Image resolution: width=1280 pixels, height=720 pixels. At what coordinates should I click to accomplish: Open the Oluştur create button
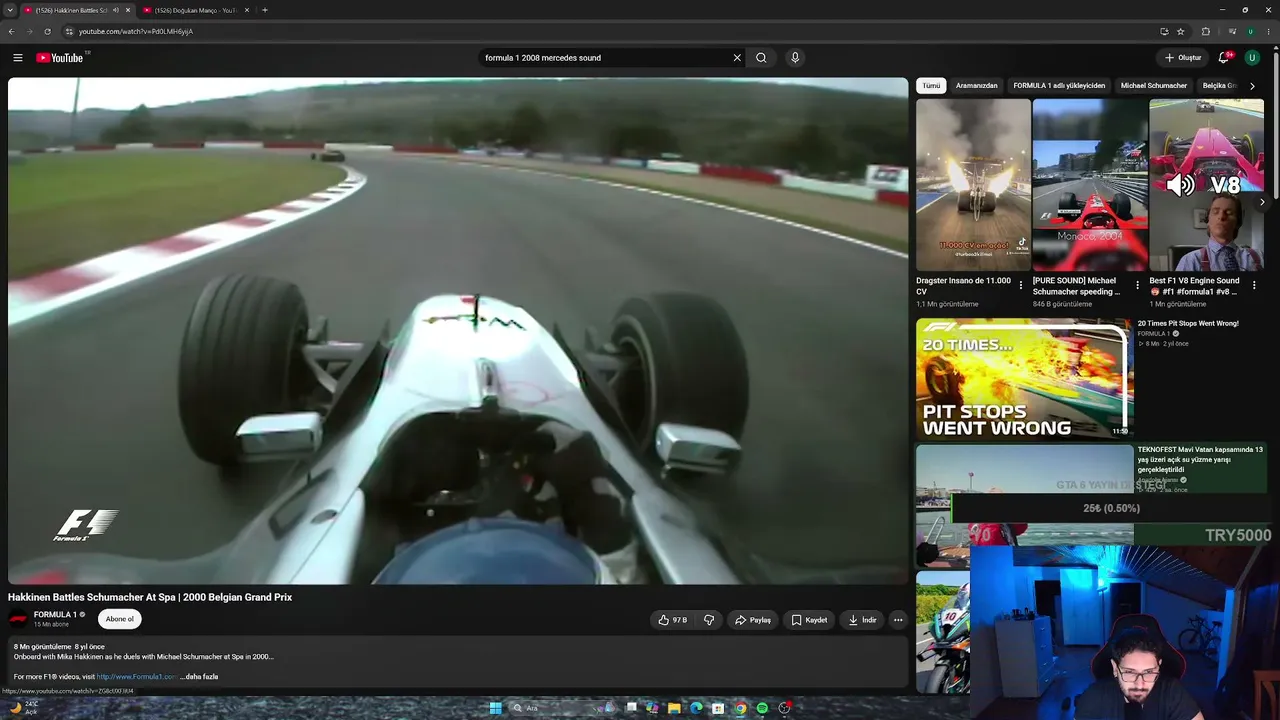[1182, 58]
